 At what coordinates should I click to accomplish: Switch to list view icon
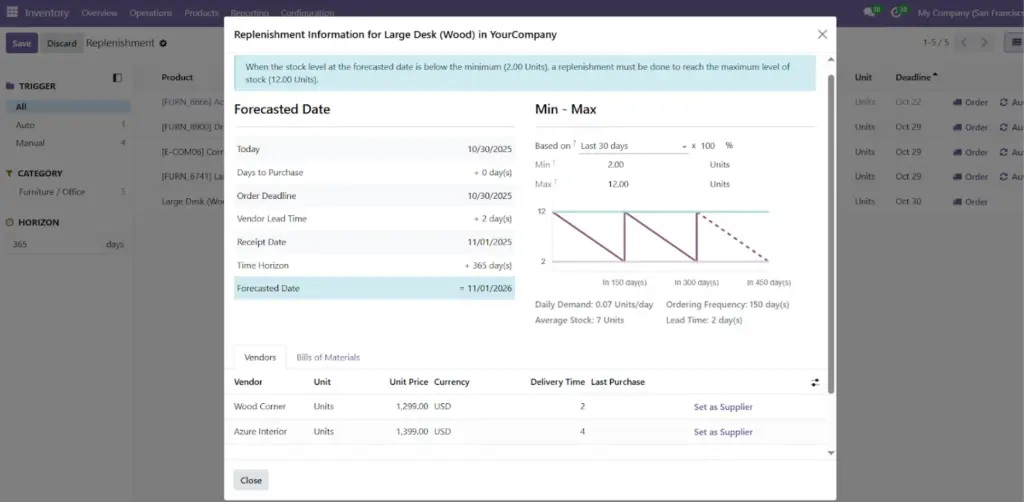(1016, 43)
